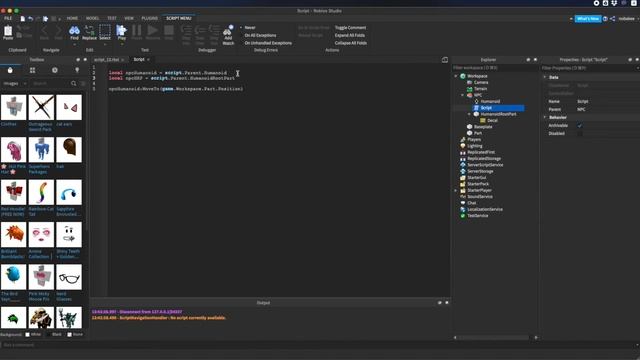Click the Filter workspace search field

[495, 68]
